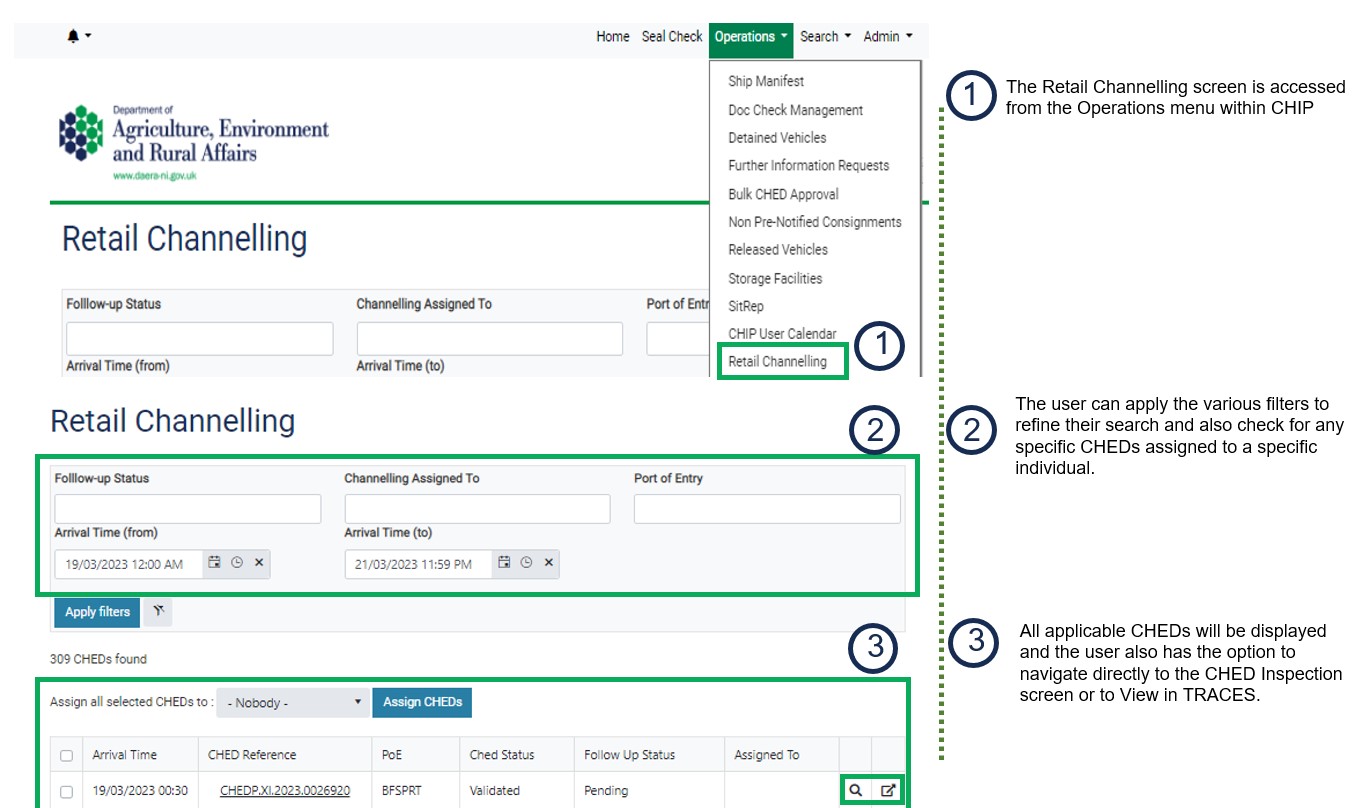Choose Retail Channelling from Operations menu
This screenshot has height=808, width=1354.
(778, 361)
